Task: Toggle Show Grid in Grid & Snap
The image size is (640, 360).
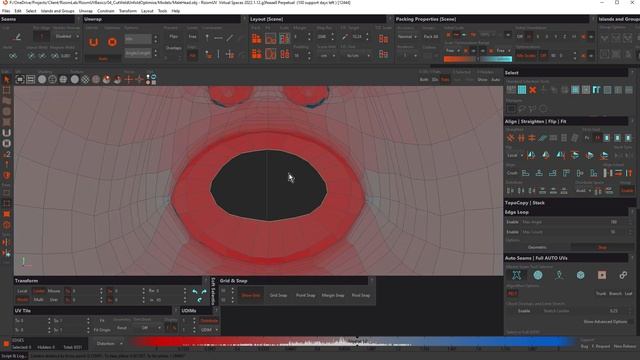Action: point(251,295)
